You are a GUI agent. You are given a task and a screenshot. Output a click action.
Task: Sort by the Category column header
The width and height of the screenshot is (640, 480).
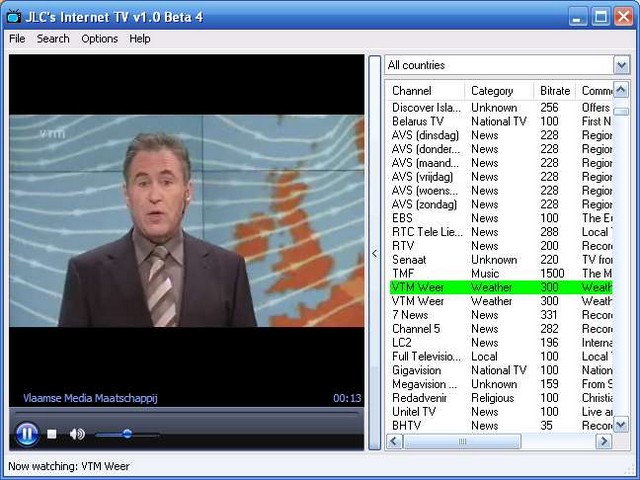(499, 91)
